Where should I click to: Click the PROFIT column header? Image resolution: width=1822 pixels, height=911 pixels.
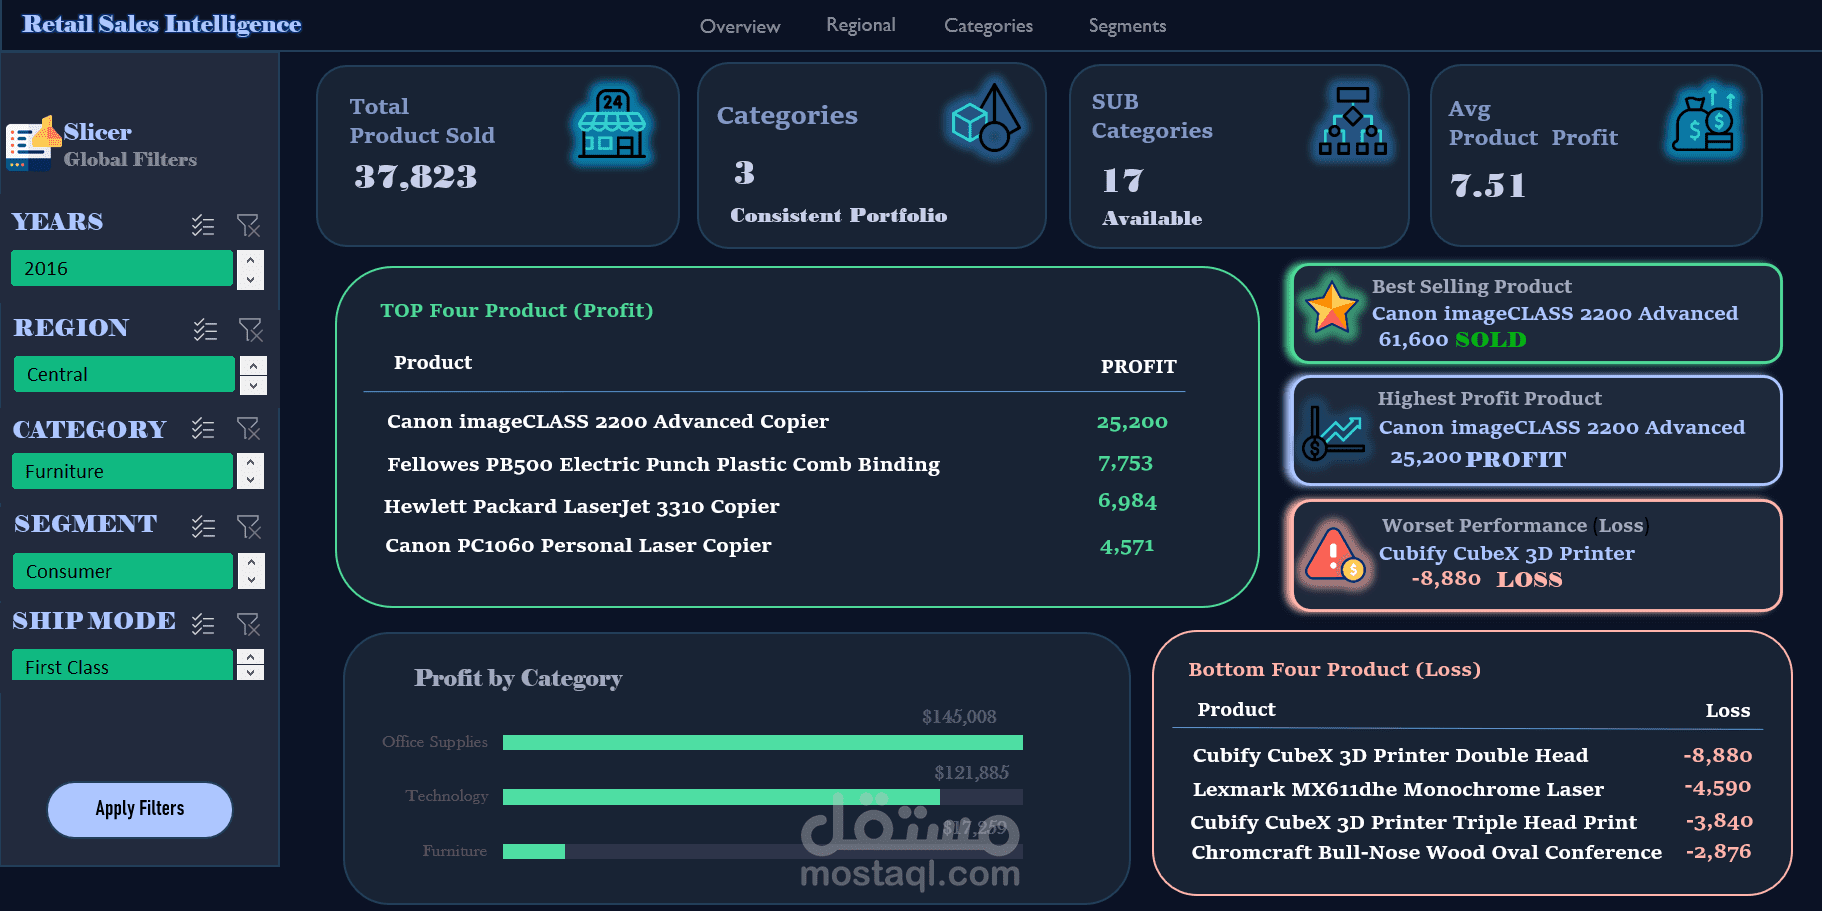click(x=1138, y=367)
